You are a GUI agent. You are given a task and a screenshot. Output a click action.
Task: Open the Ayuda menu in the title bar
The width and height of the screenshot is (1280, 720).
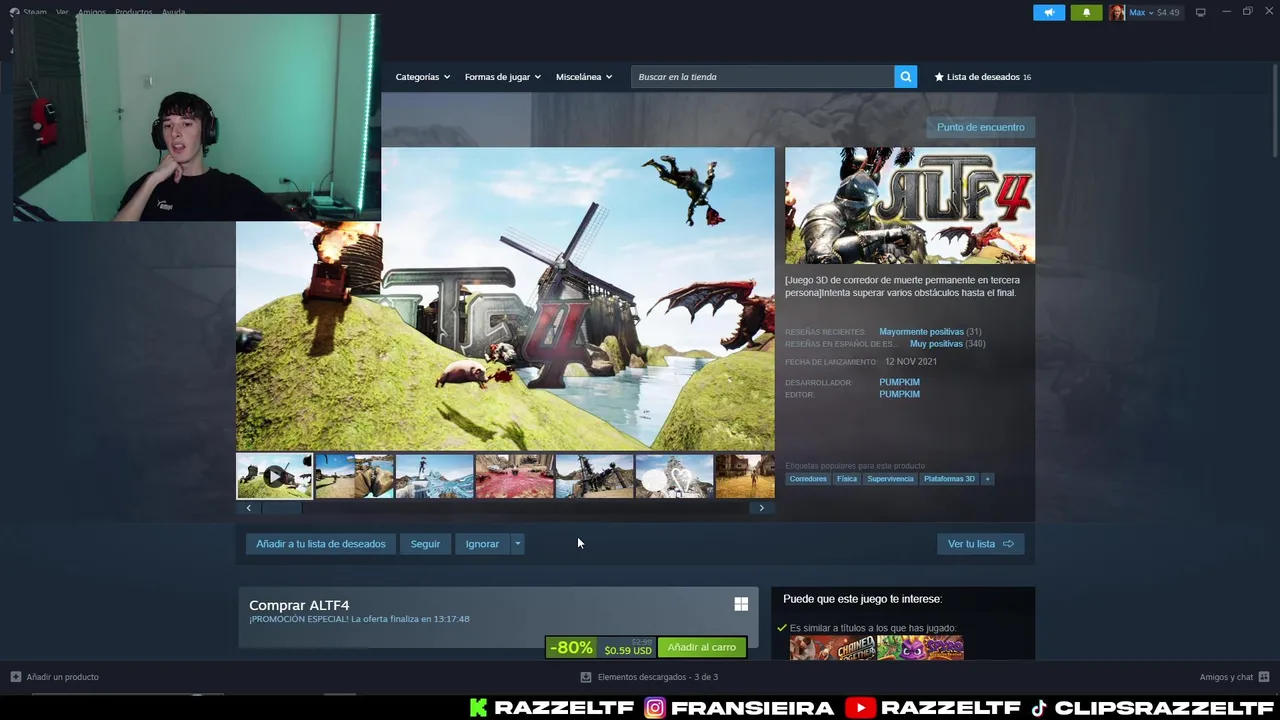tap(173, 12)
